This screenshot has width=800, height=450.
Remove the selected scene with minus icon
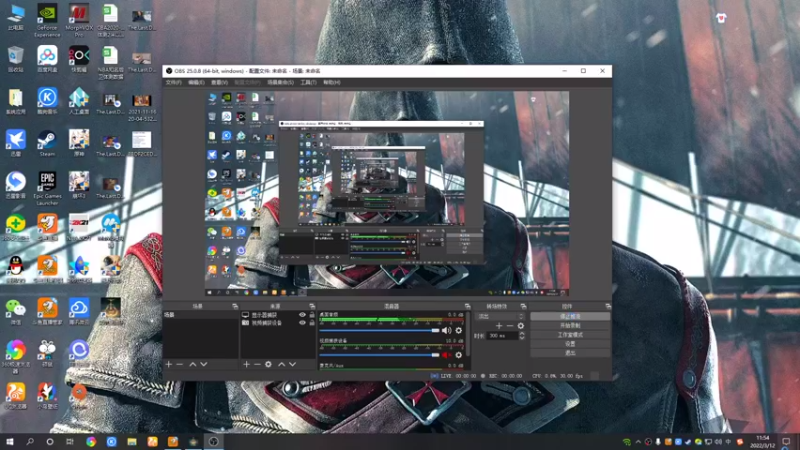coord(180,364)
